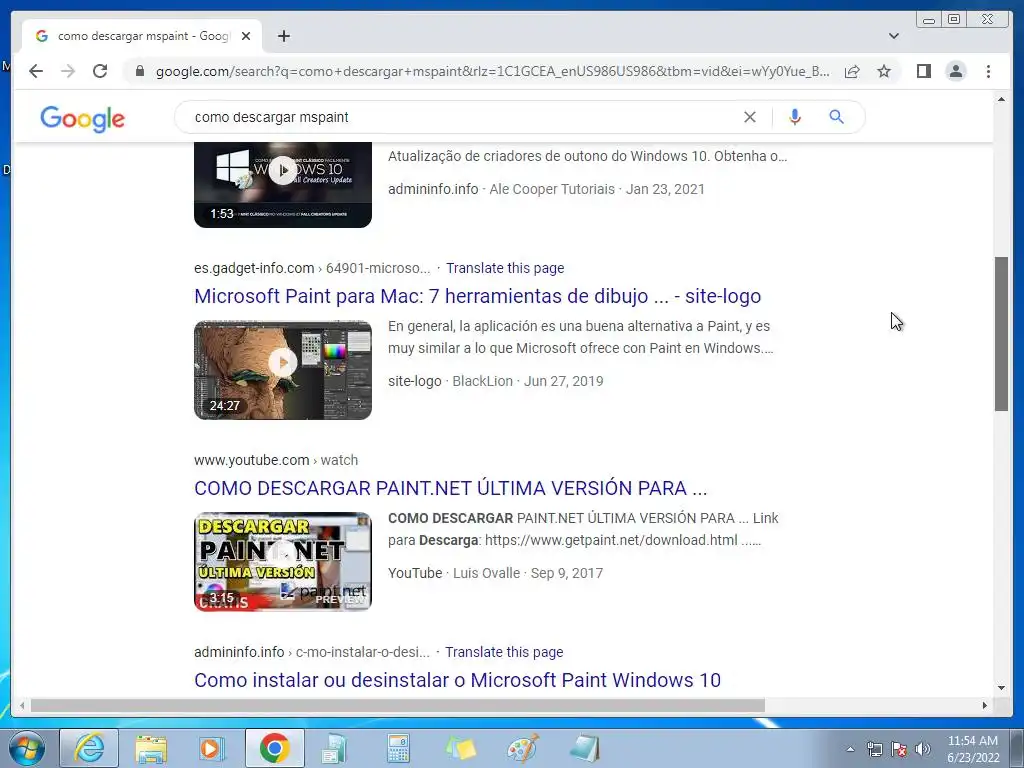This screenshot has width=1024, height=768.
Task: Click the address bar URL
Action: click(x=493, y=71)
